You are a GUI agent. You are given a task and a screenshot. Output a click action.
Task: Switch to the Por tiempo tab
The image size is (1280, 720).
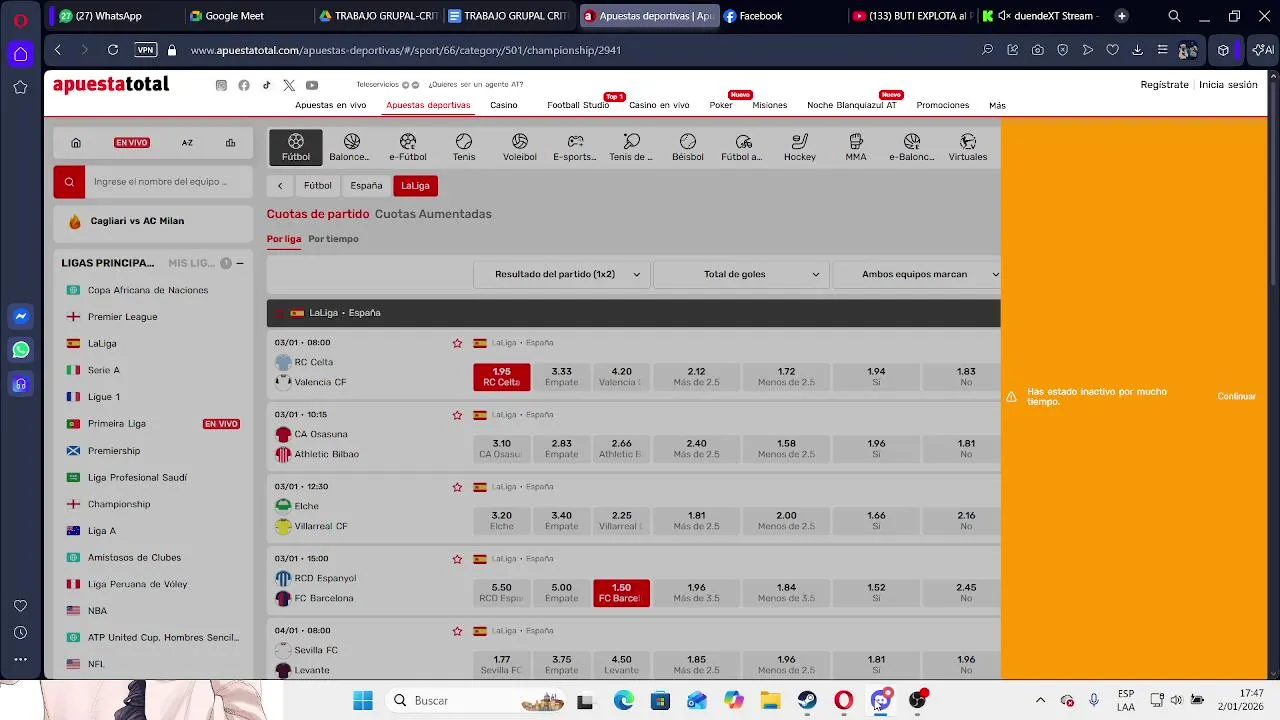pos(333,239)
